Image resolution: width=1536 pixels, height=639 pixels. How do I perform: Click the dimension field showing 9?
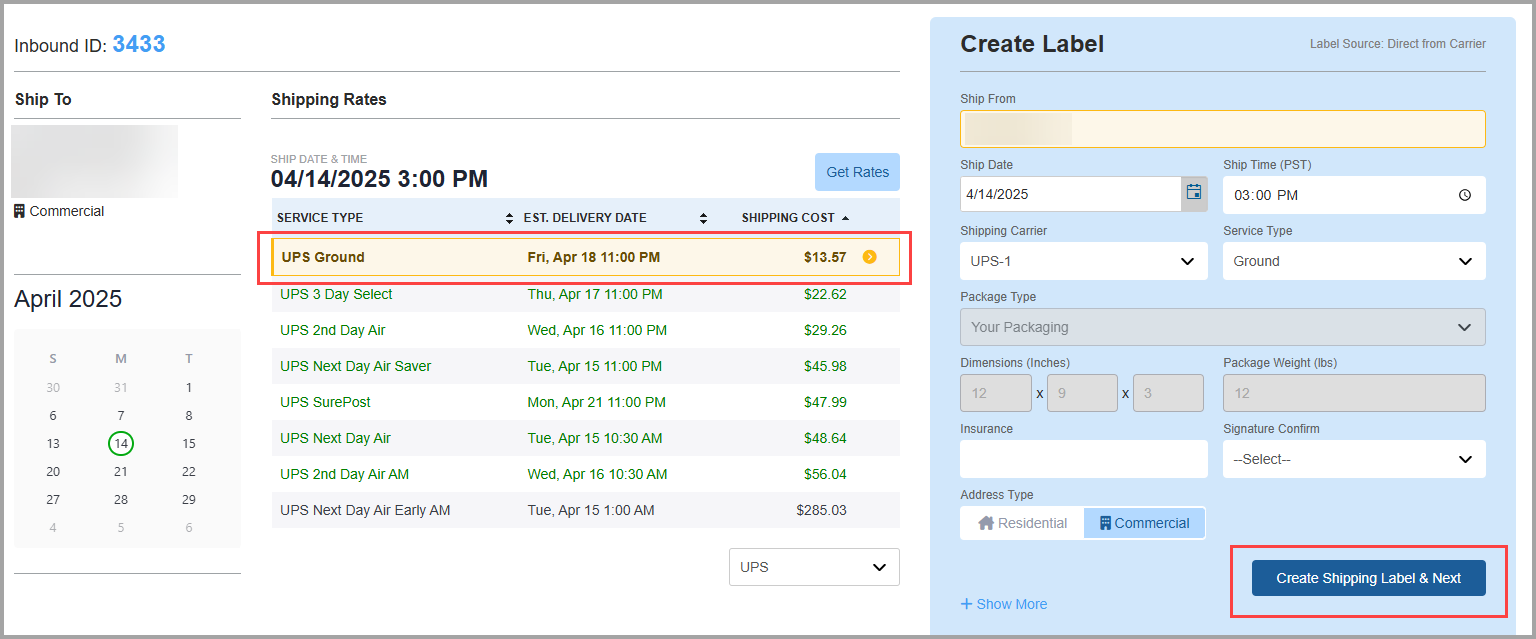point(1082,393)
